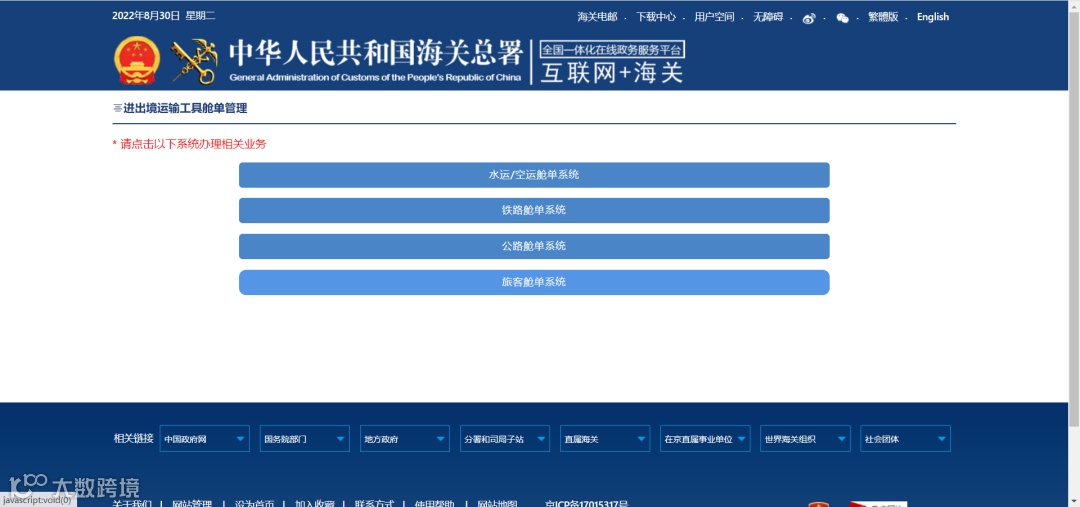Expand the 地方政府 dropdown

pyautogui.click(x=404, y=439)
